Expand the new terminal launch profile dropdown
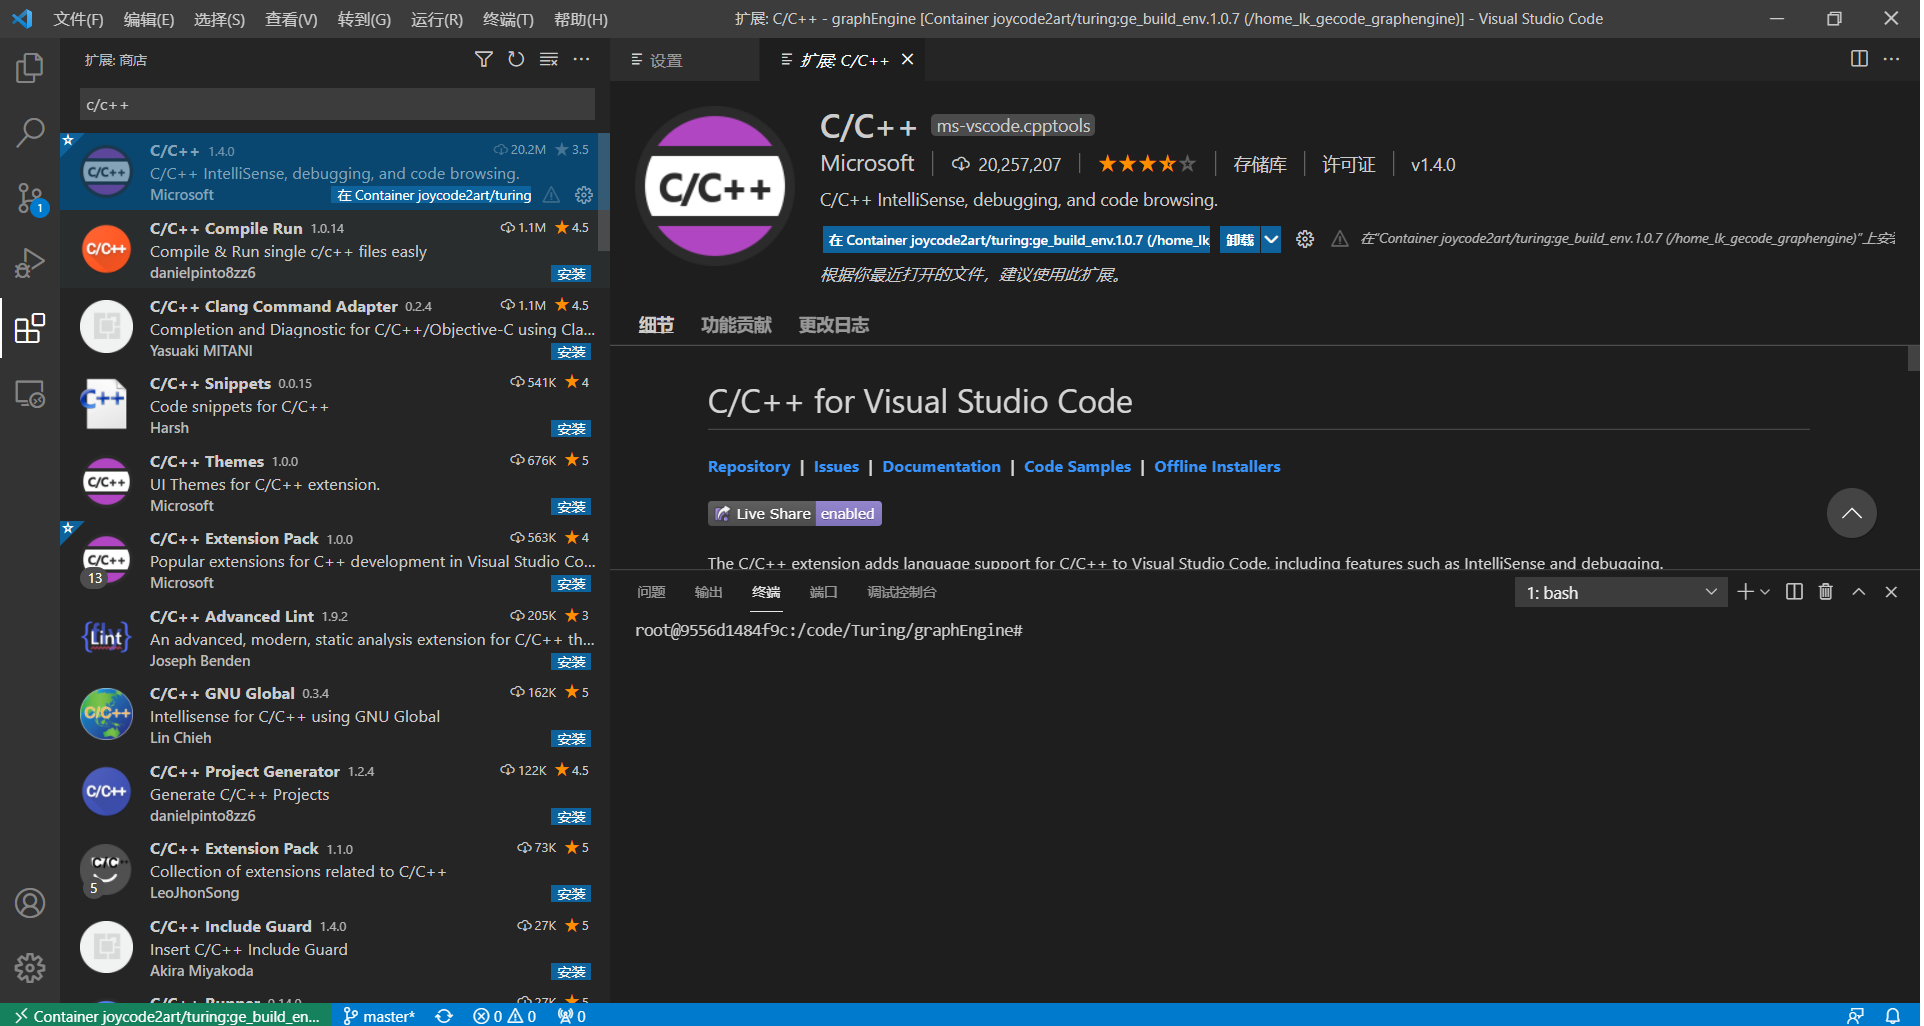The width and height of the screenshot is (1924, 1026). point(1765,592)
